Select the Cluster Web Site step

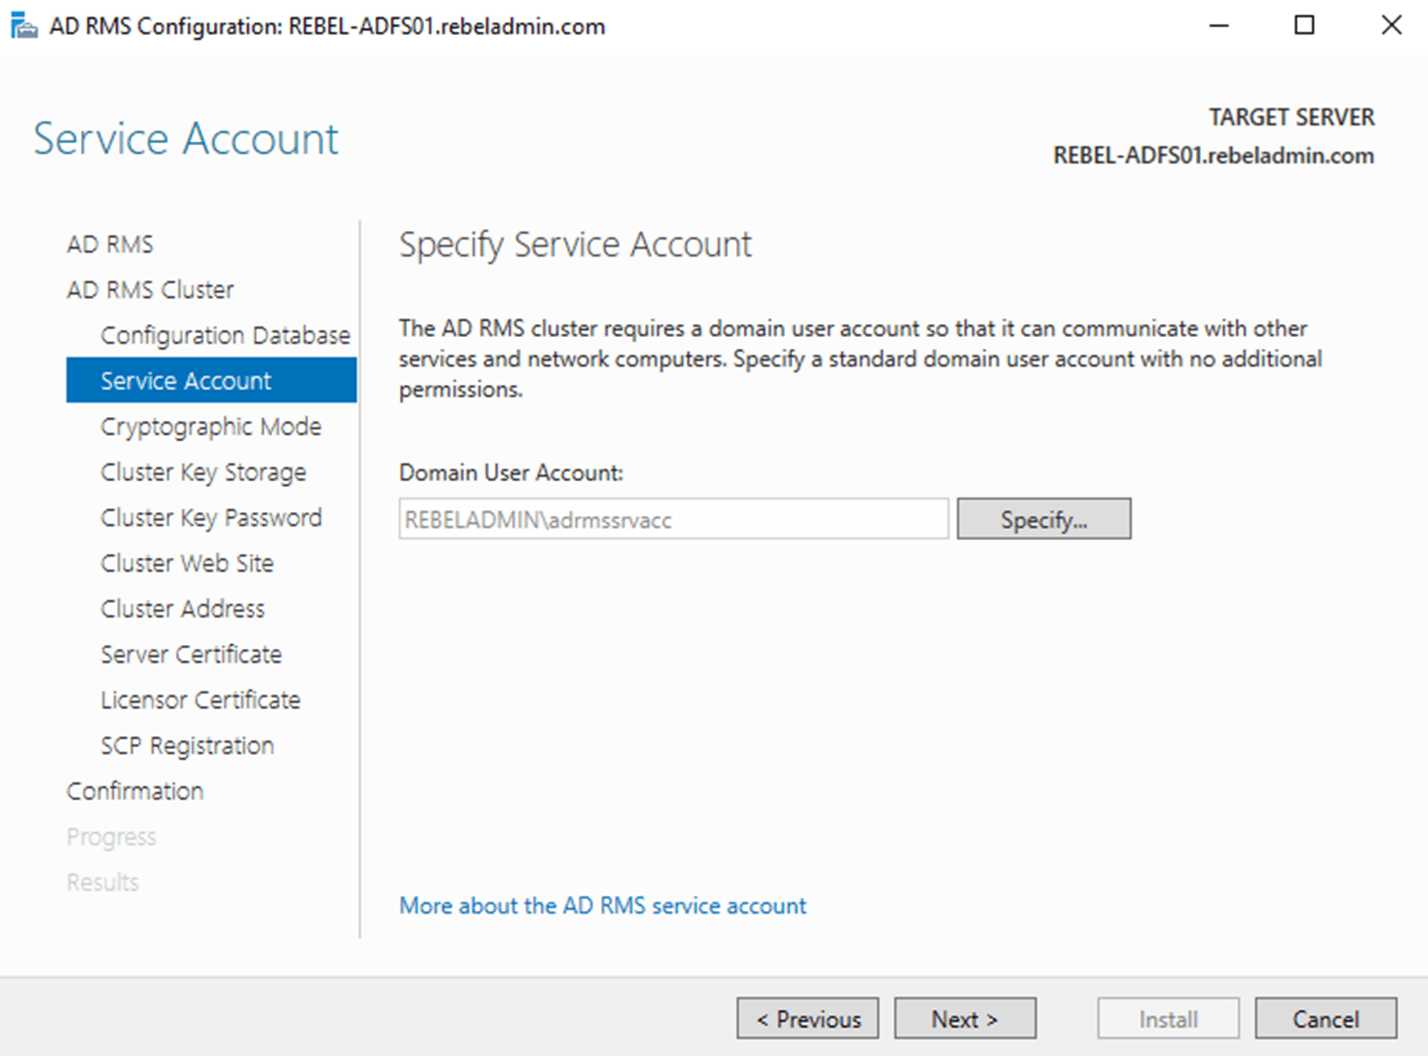coord(187,563)
